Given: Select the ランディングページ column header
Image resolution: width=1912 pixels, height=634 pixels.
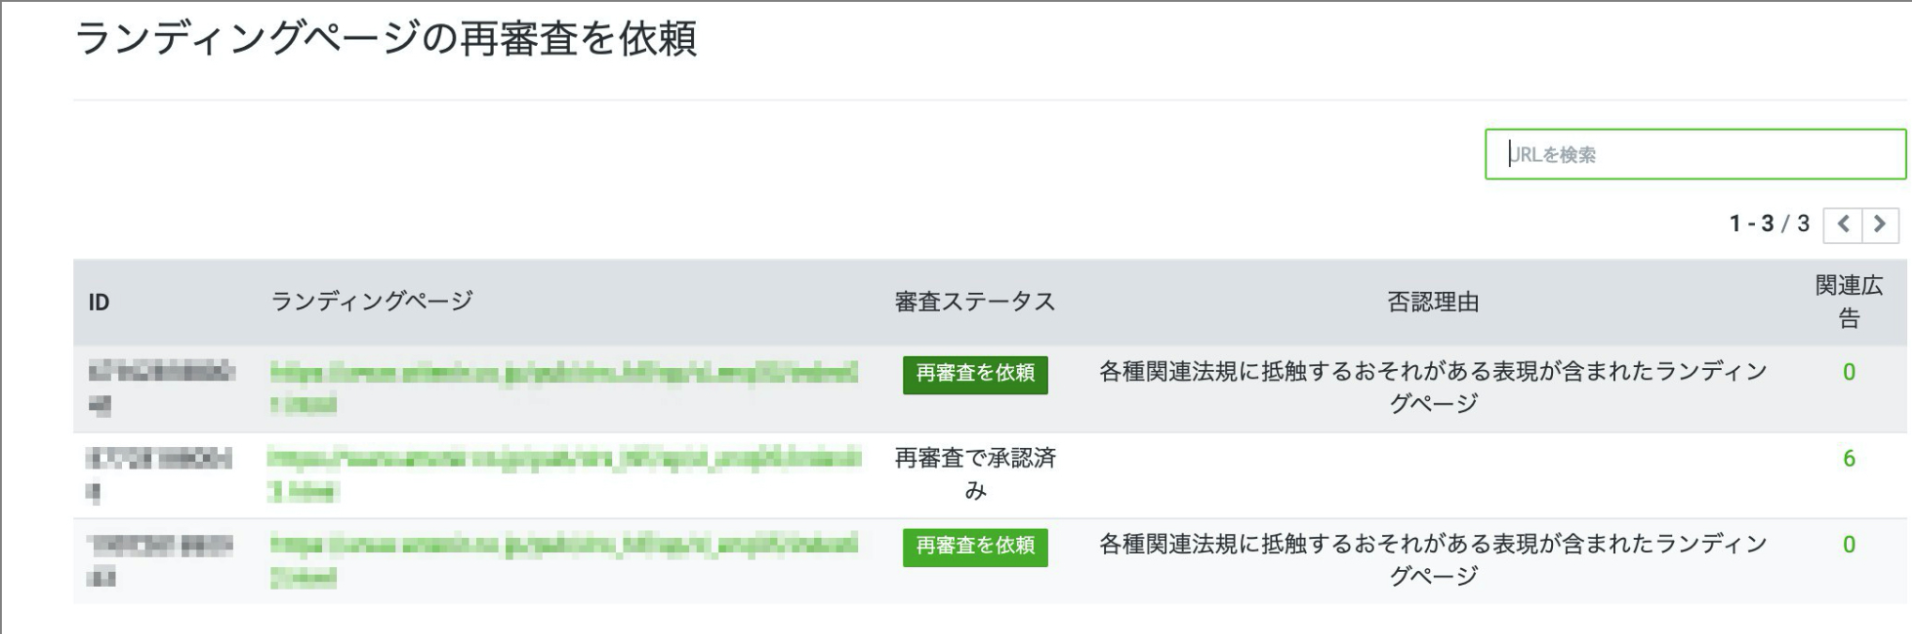Looking at the screenshot, I should click(372, 301).
